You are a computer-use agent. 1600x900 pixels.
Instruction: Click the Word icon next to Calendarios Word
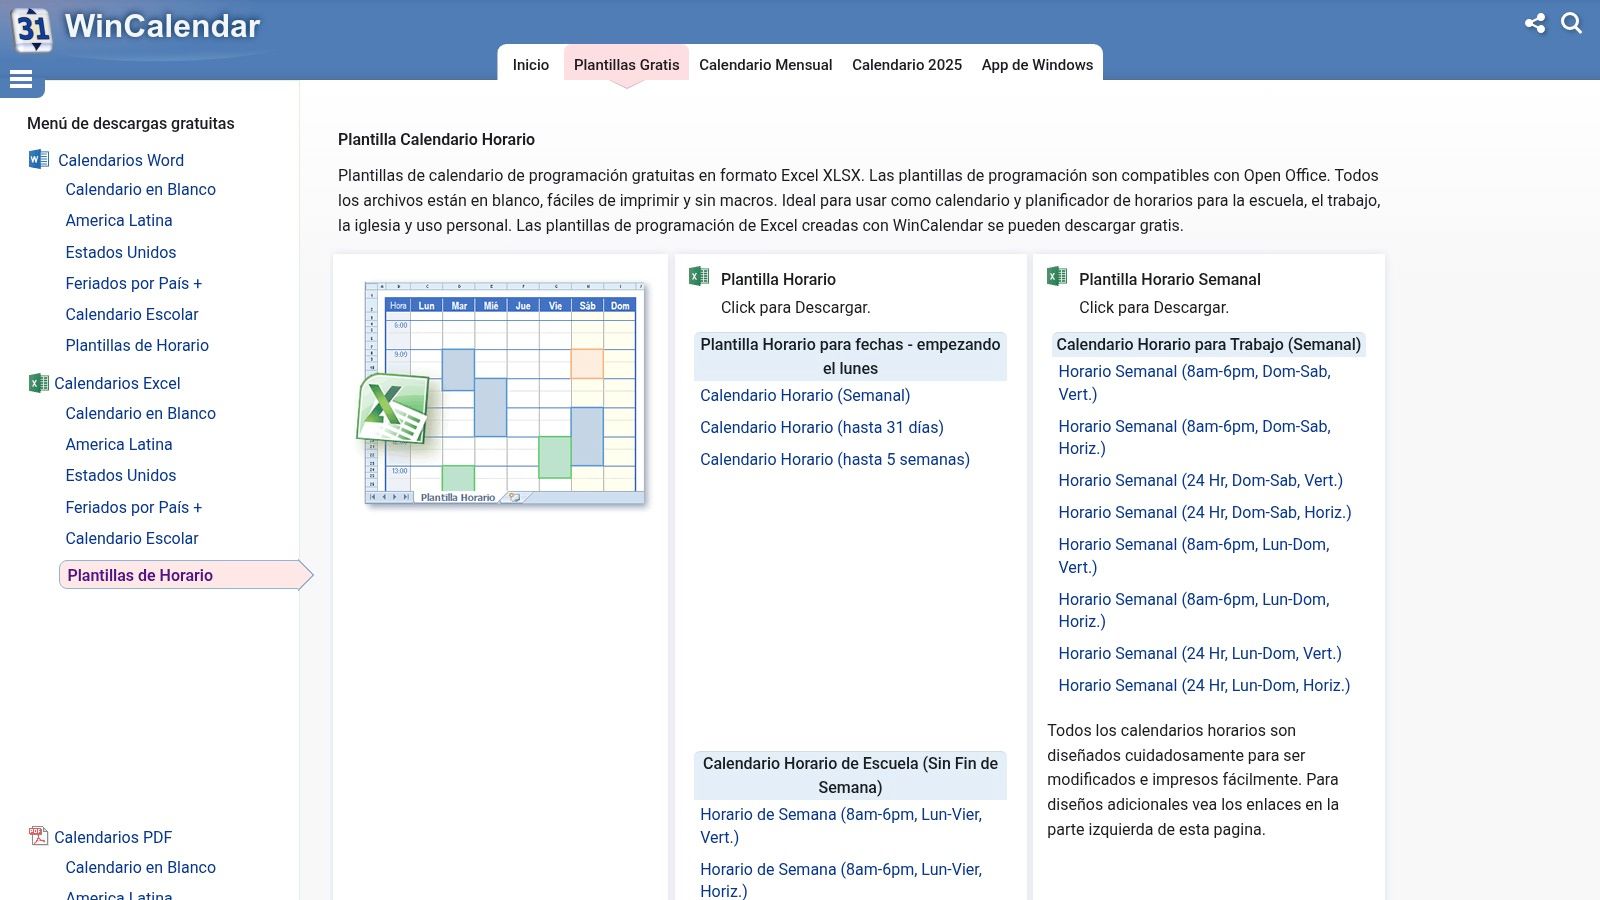37,159
